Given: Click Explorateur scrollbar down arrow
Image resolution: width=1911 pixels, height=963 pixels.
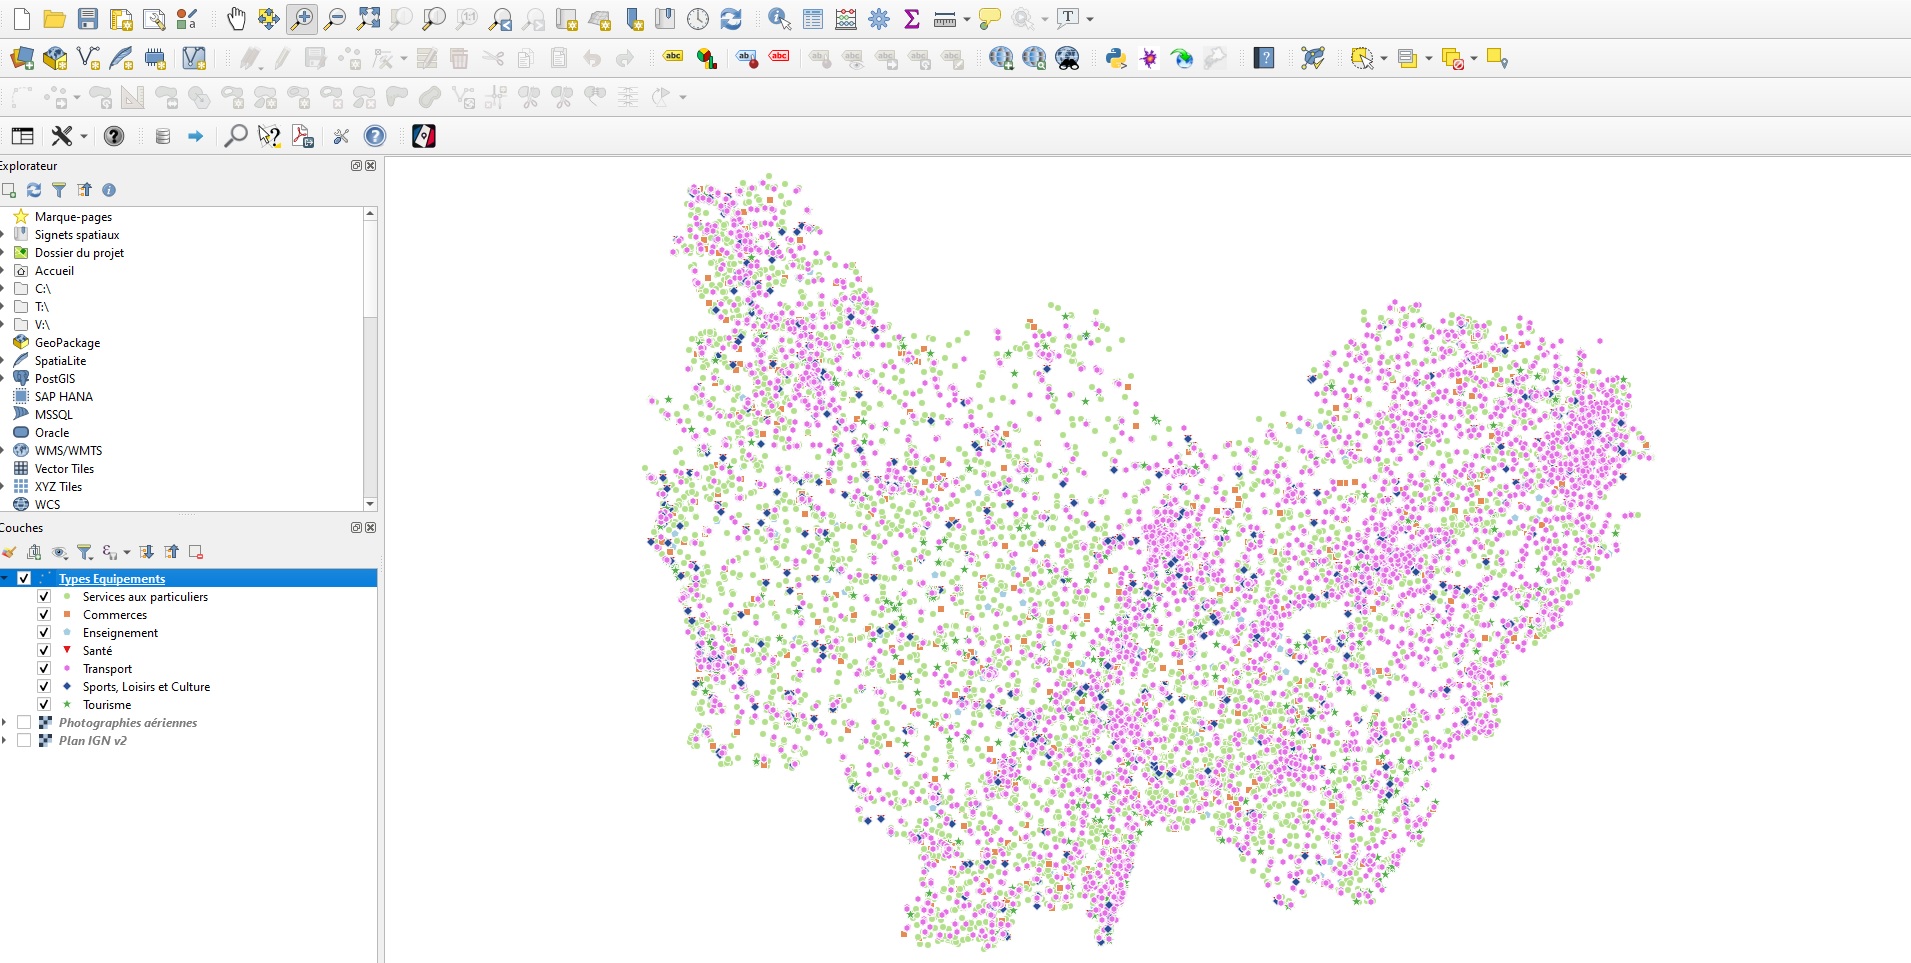Looking at the screenshot, I should click(370, 504).
